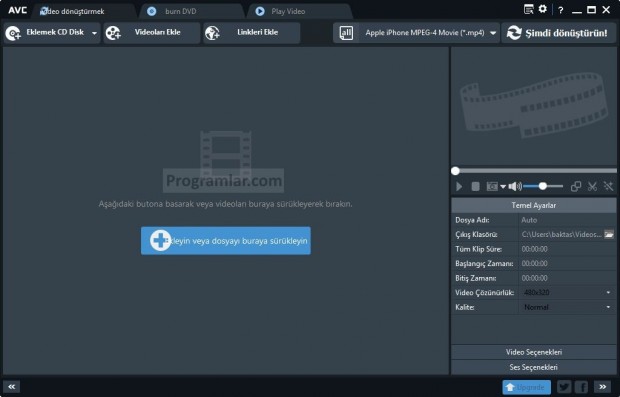Collapse the Temel Ayarlar section header
This screenshot has width=620, height=397.
click(x=533, y=205)
